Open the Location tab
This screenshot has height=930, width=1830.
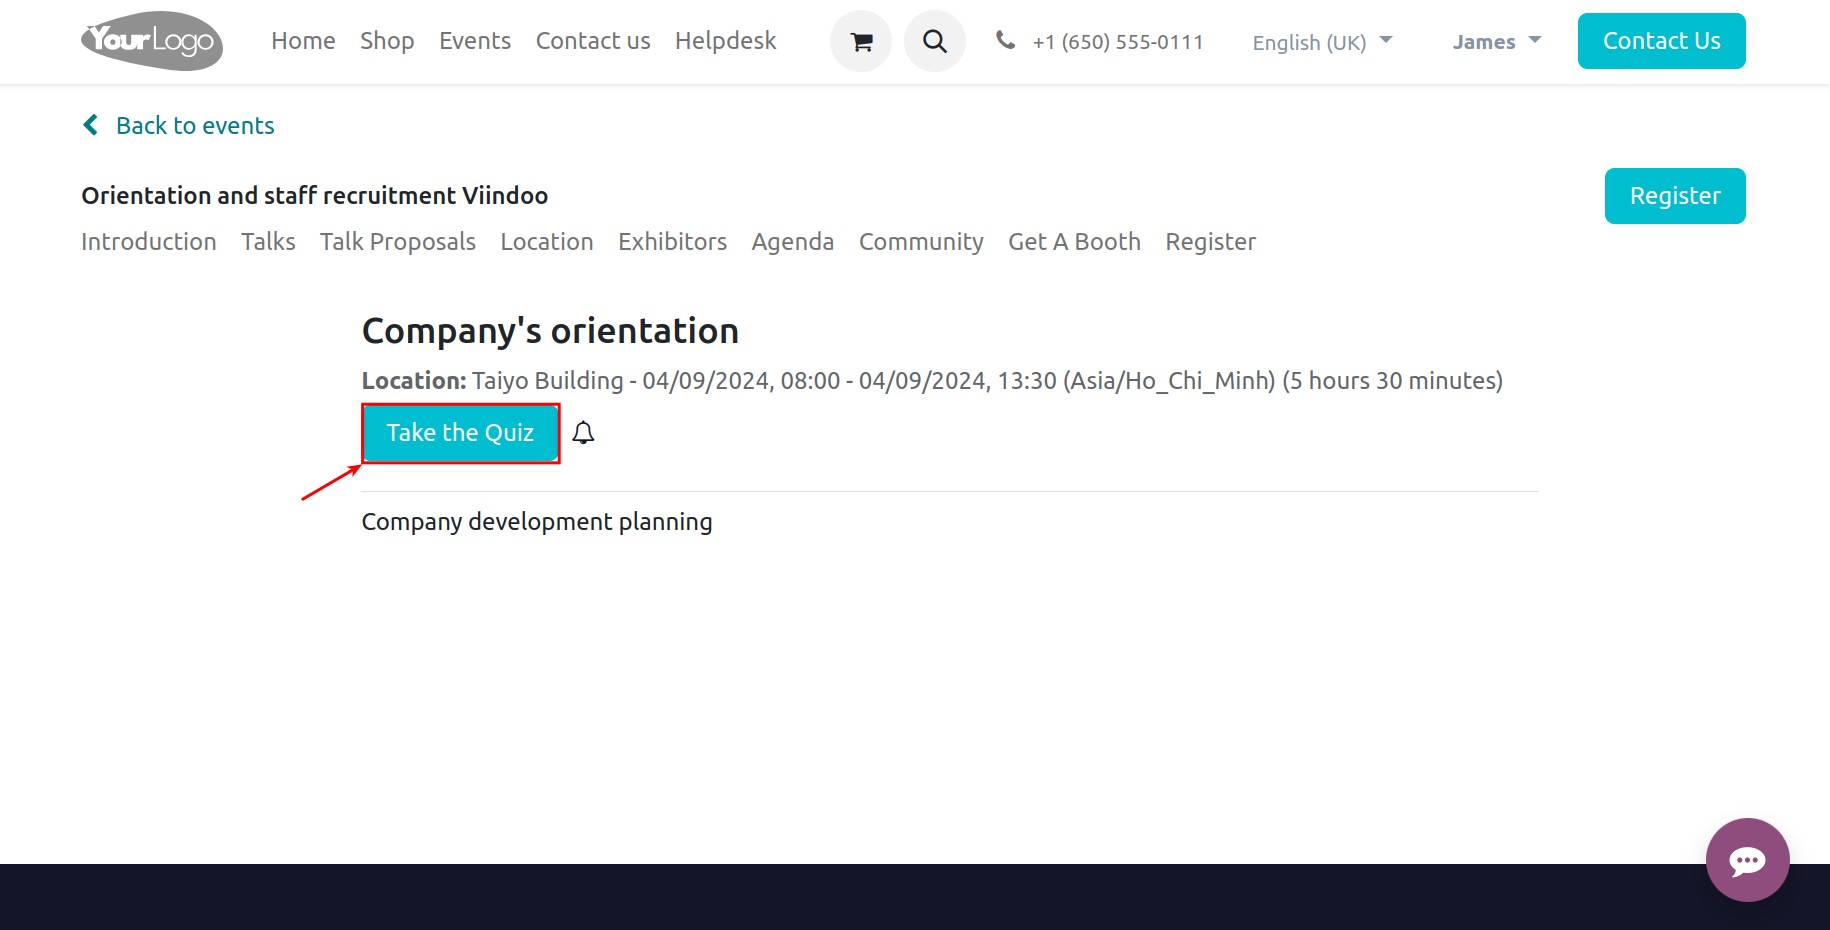[547, 242]
